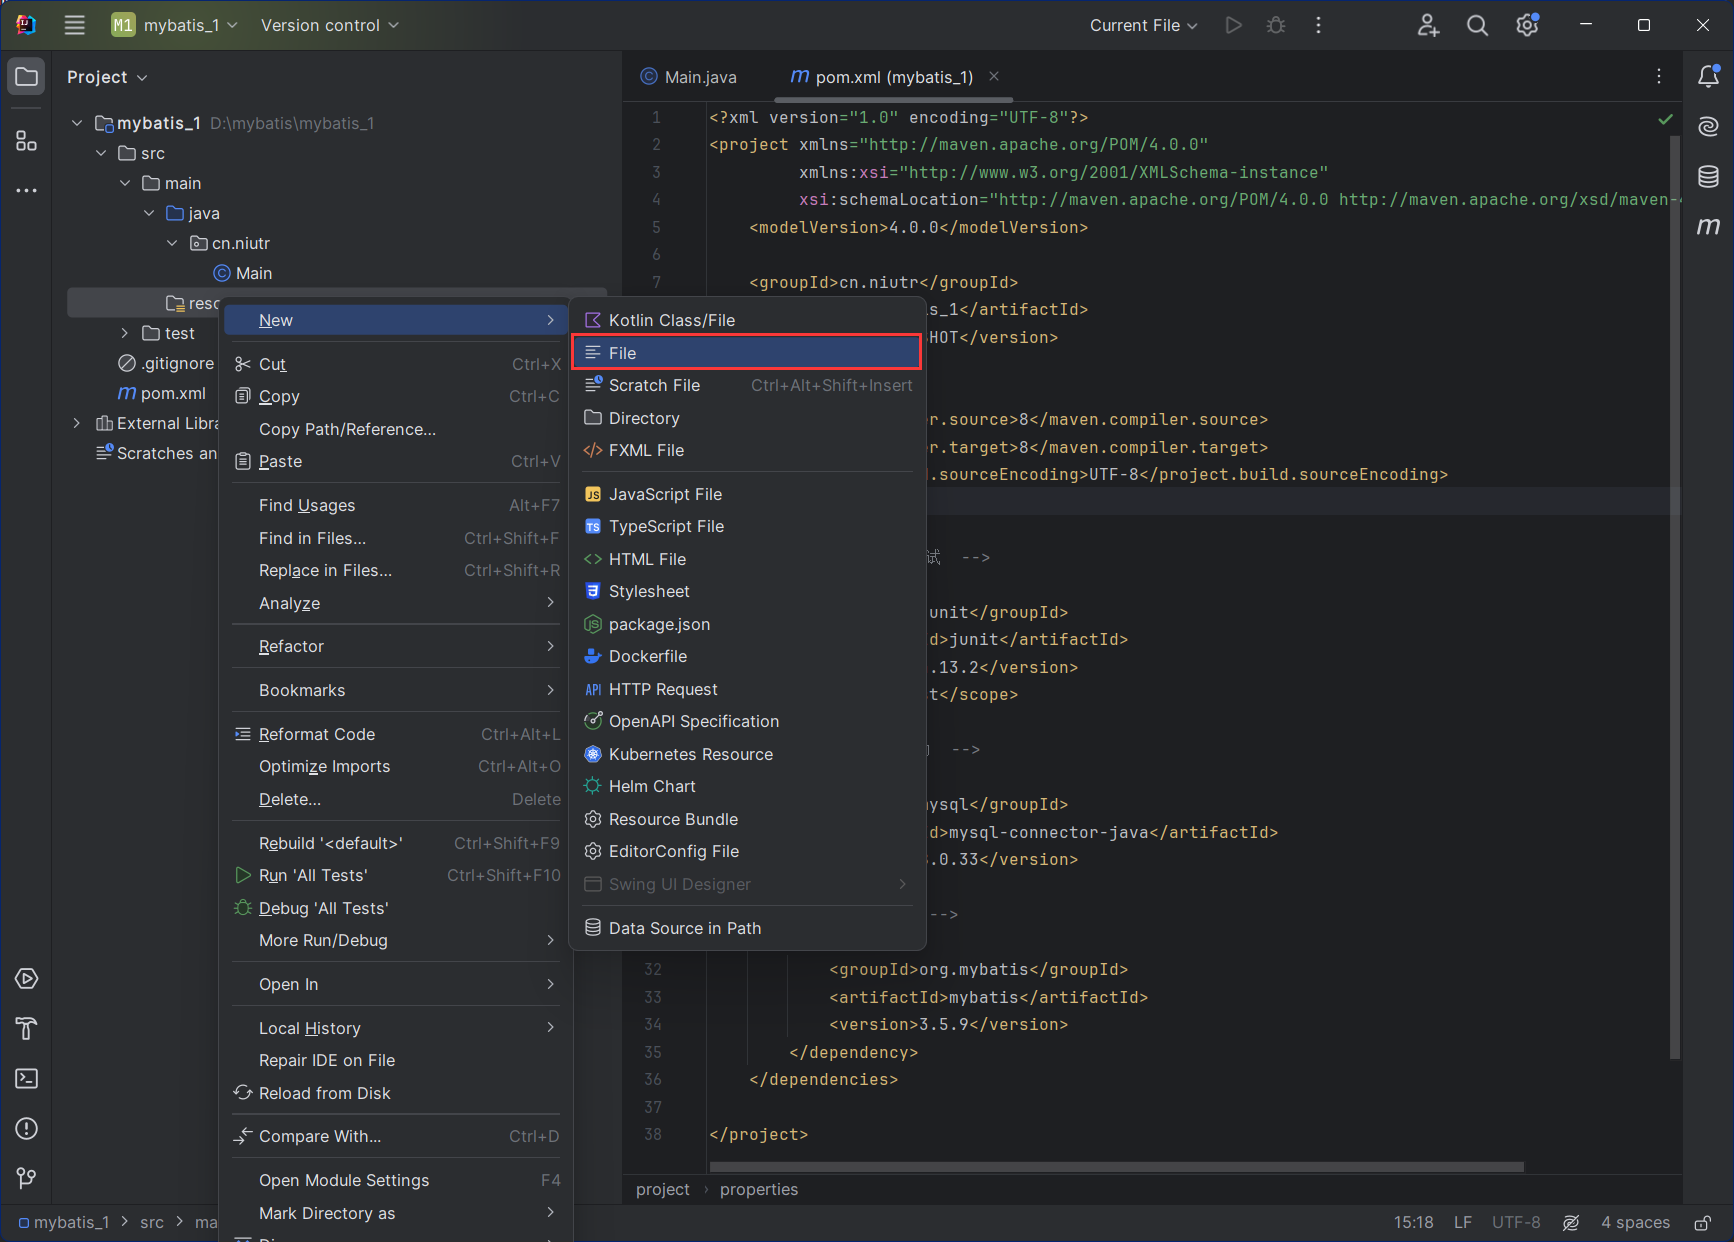
Task: Click the UTF-8 encoding in status bar
Action: [1515, 1222]
